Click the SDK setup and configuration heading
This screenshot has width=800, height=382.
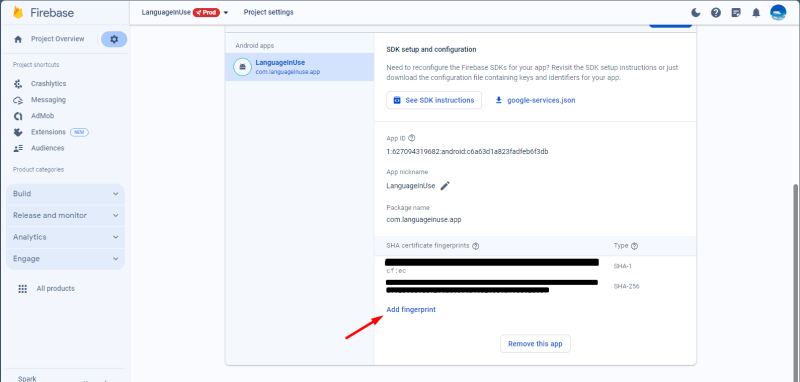click(431, 49)
